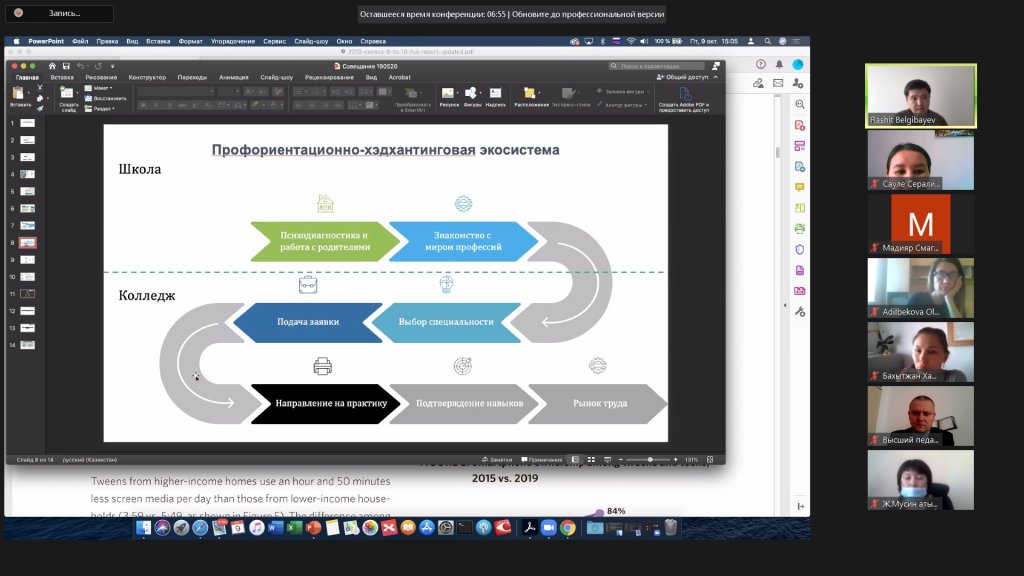The height and width of the screenshot is (576, 1024).
Task: Select the black 'Направление на практику' arrow
Action: pyautogui.click(x=325, y=404)
